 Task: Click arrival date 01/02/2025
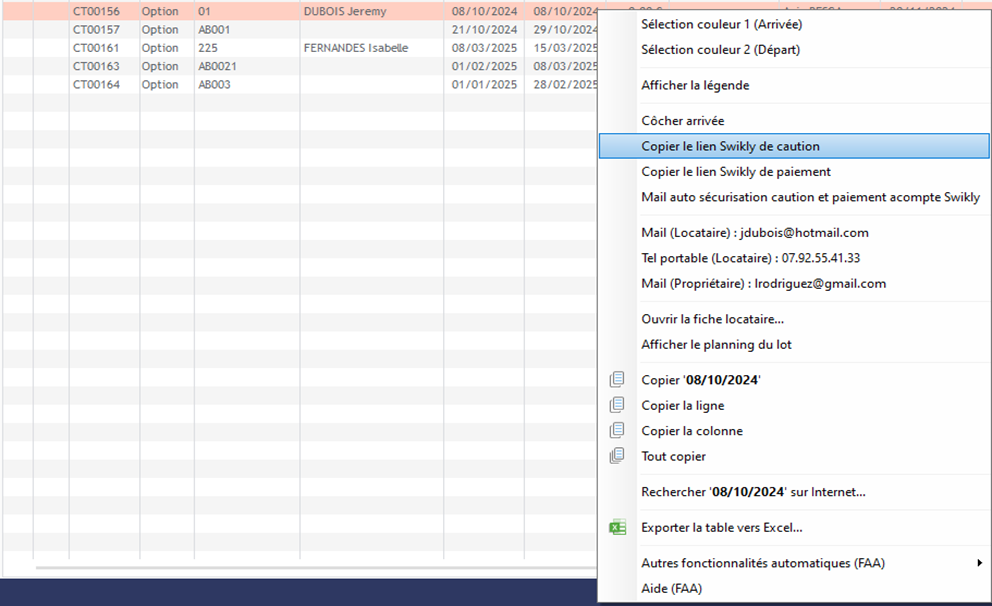(x=484, y=66)
